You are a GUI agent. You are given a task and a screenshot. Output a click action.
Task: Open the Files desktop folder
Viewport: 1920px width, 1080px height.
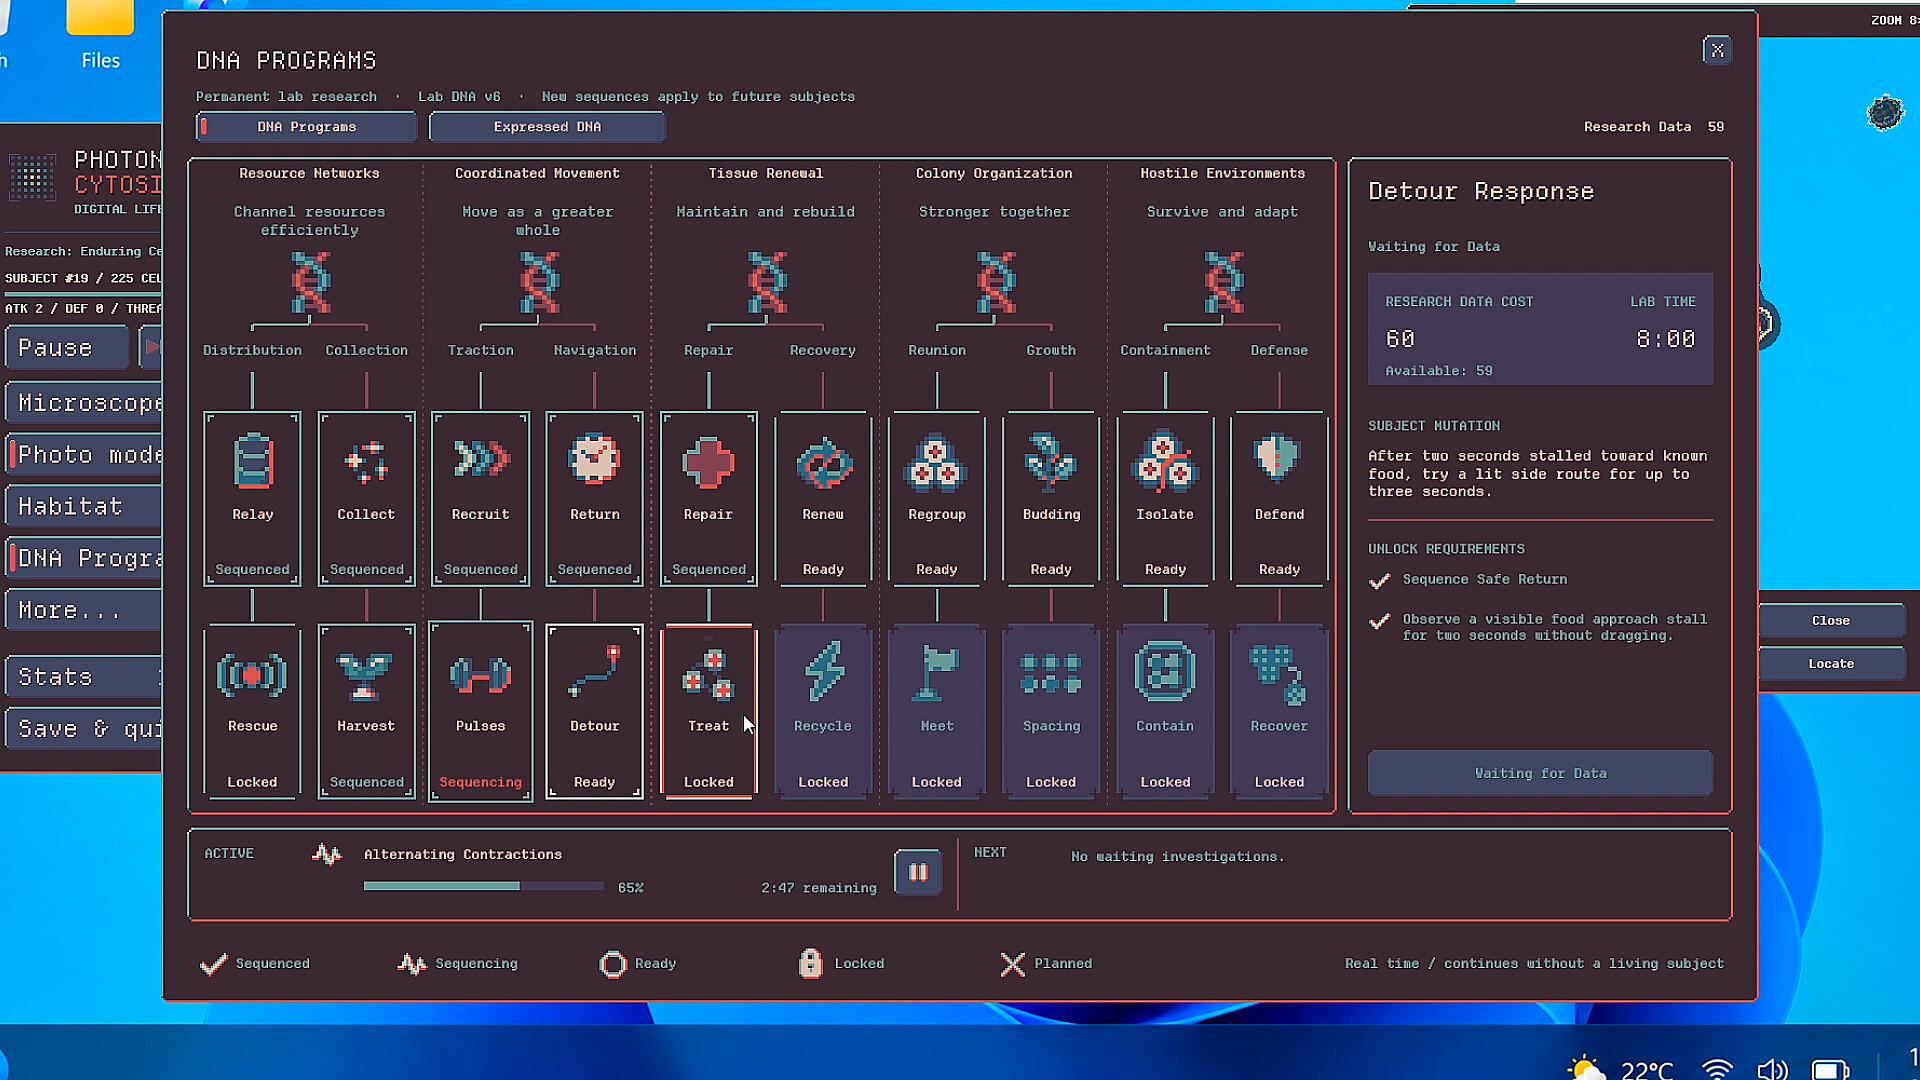(100, 35)
